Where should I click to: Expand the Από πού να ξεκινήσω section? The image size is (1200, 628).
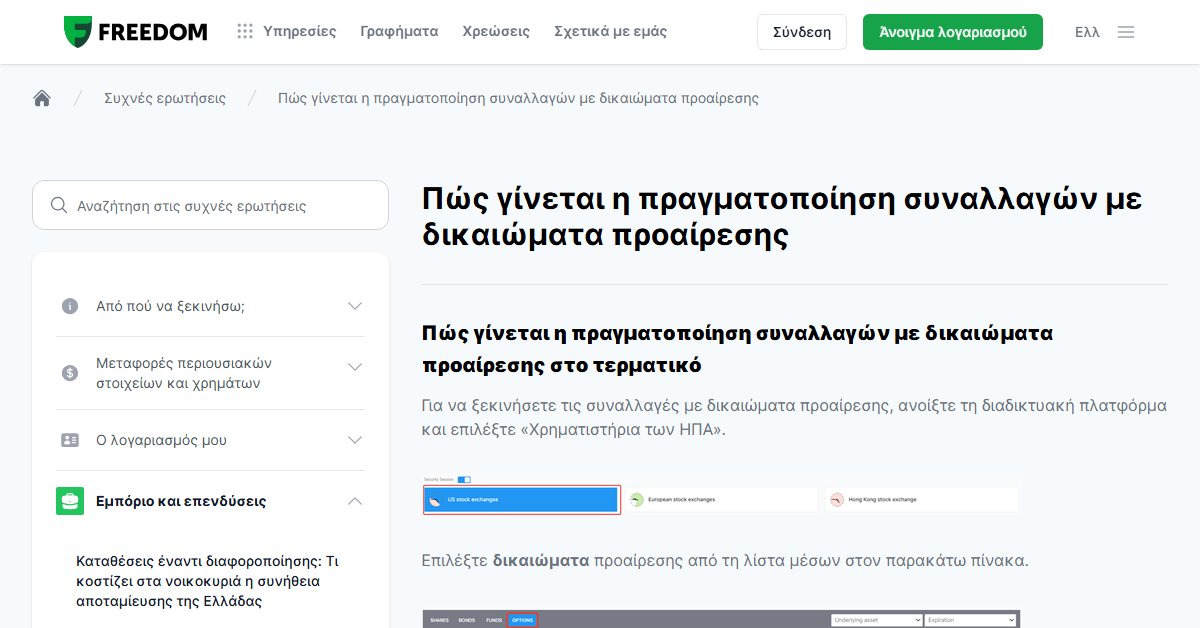pyautogui.click(x=210, y=306)
